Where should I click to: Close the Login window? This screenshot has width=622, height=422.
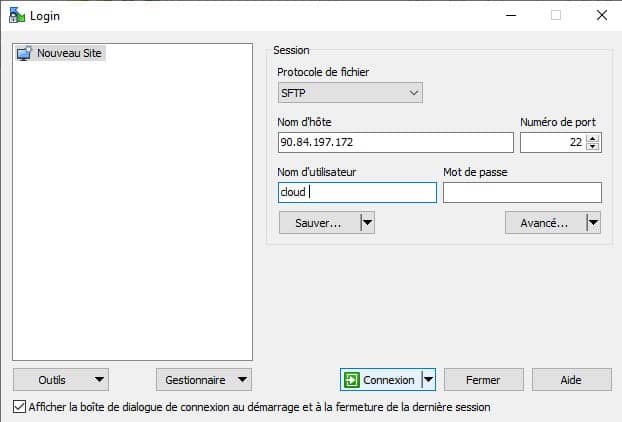coord(602,15)
